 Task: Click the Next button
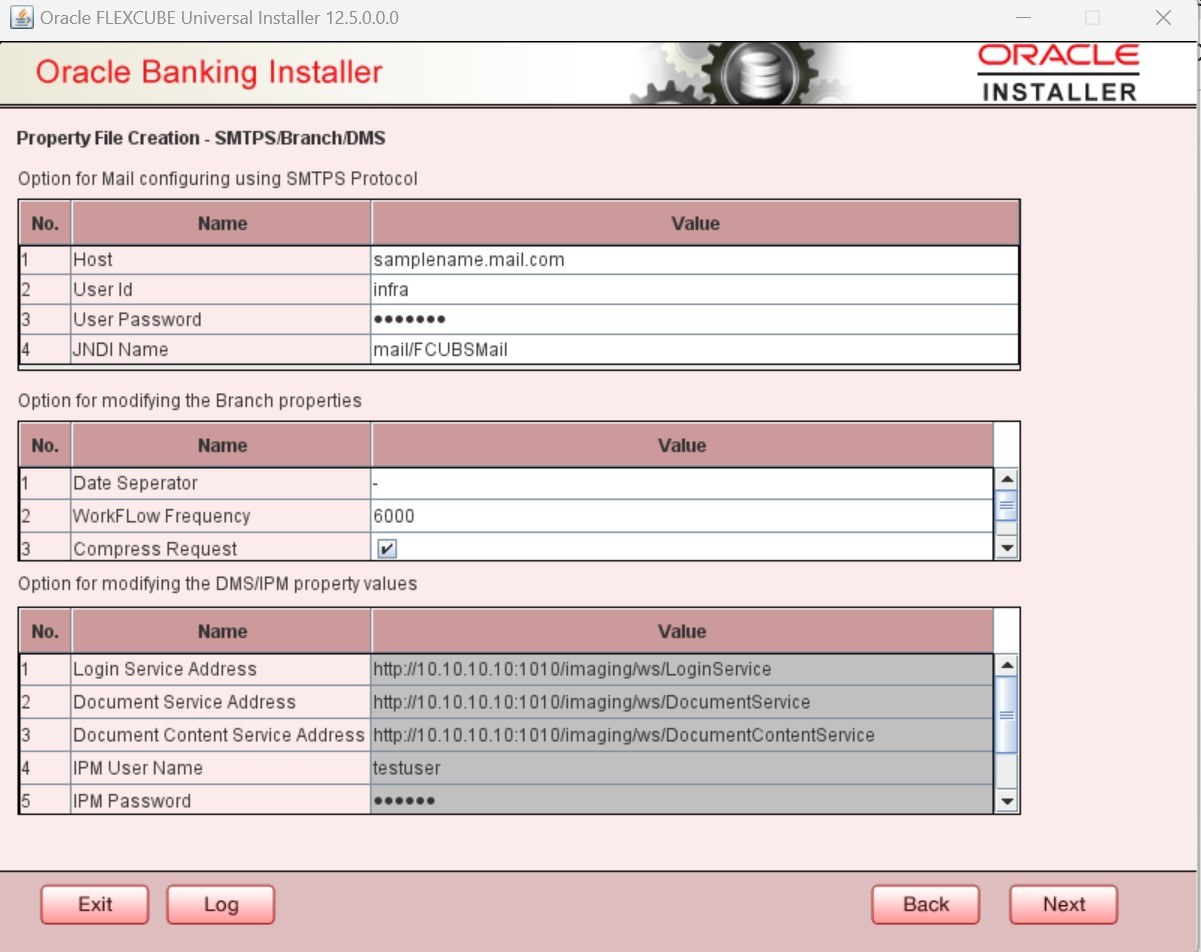(1063, 904)
